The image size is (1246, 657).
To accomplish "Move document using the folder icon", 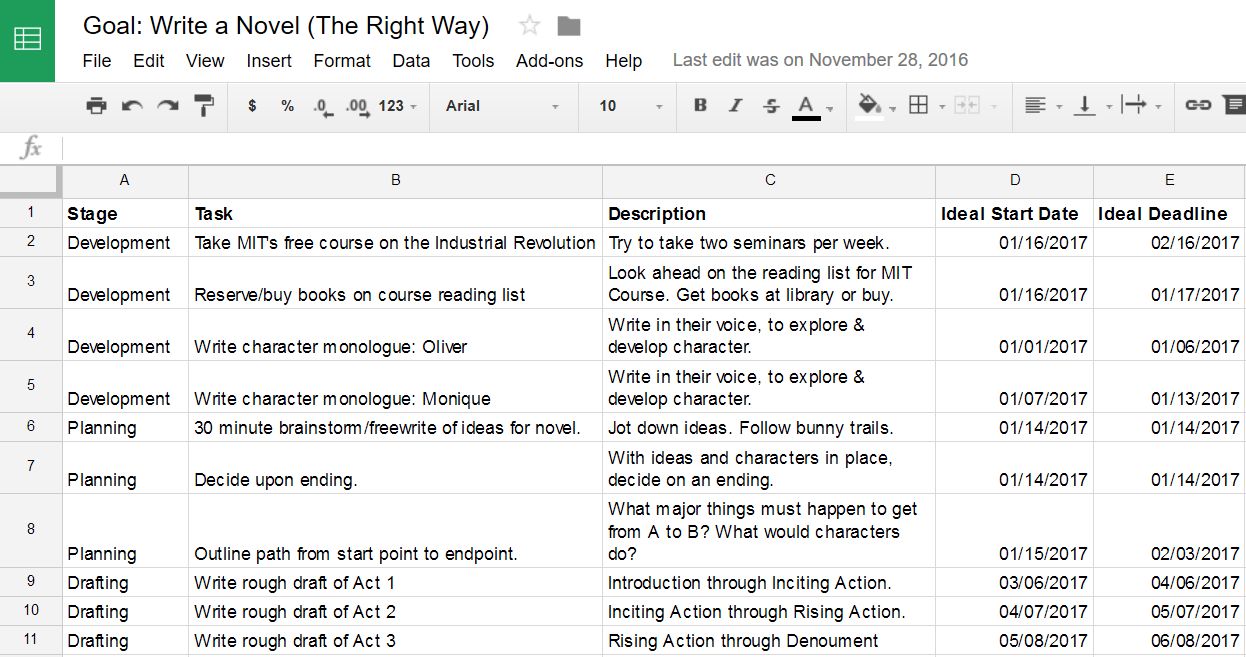I will coord(569,26).
